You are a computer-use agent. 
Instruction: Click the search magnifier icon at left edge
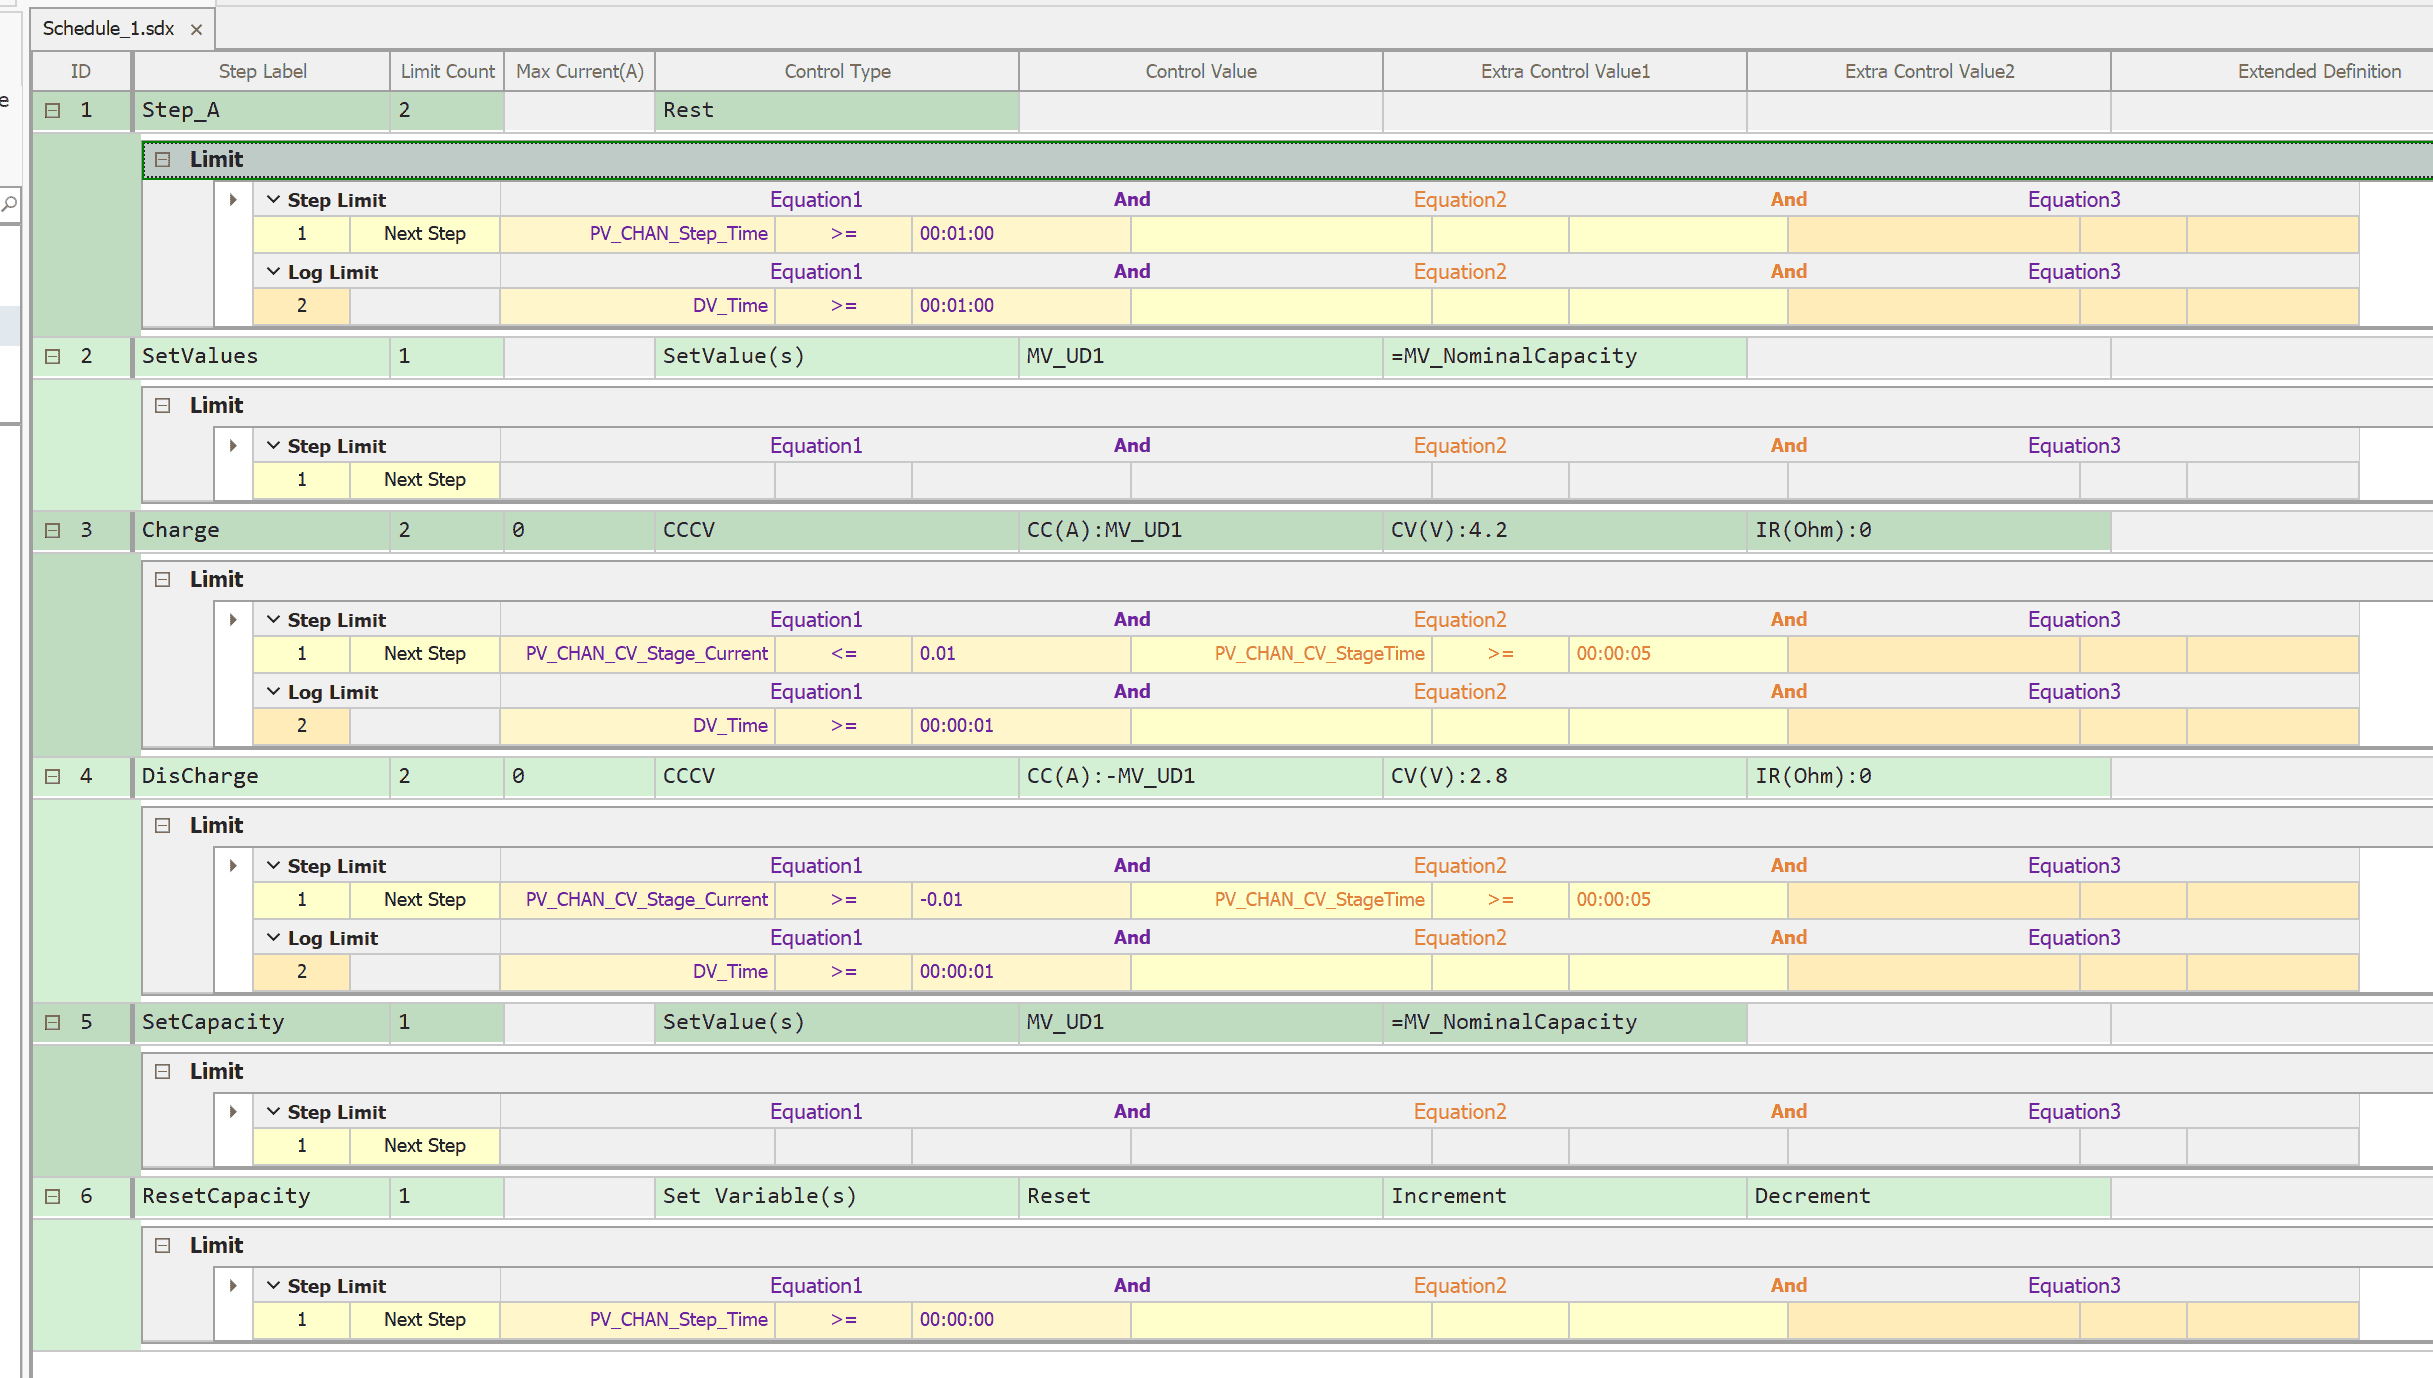coord(9,204)
